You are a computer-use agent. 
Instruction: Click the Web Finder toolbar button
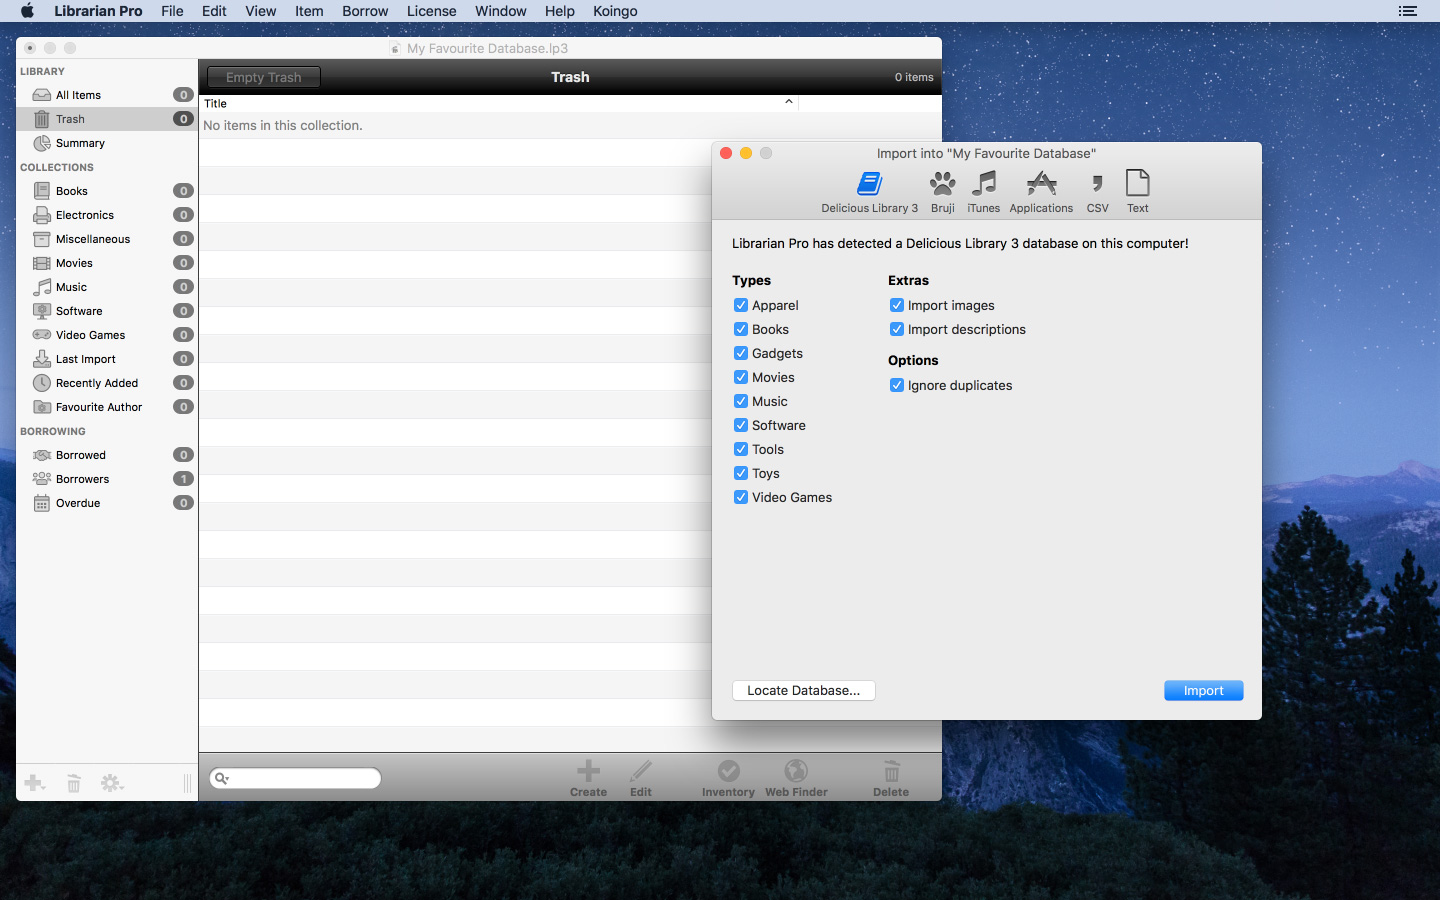click(796, 778)
